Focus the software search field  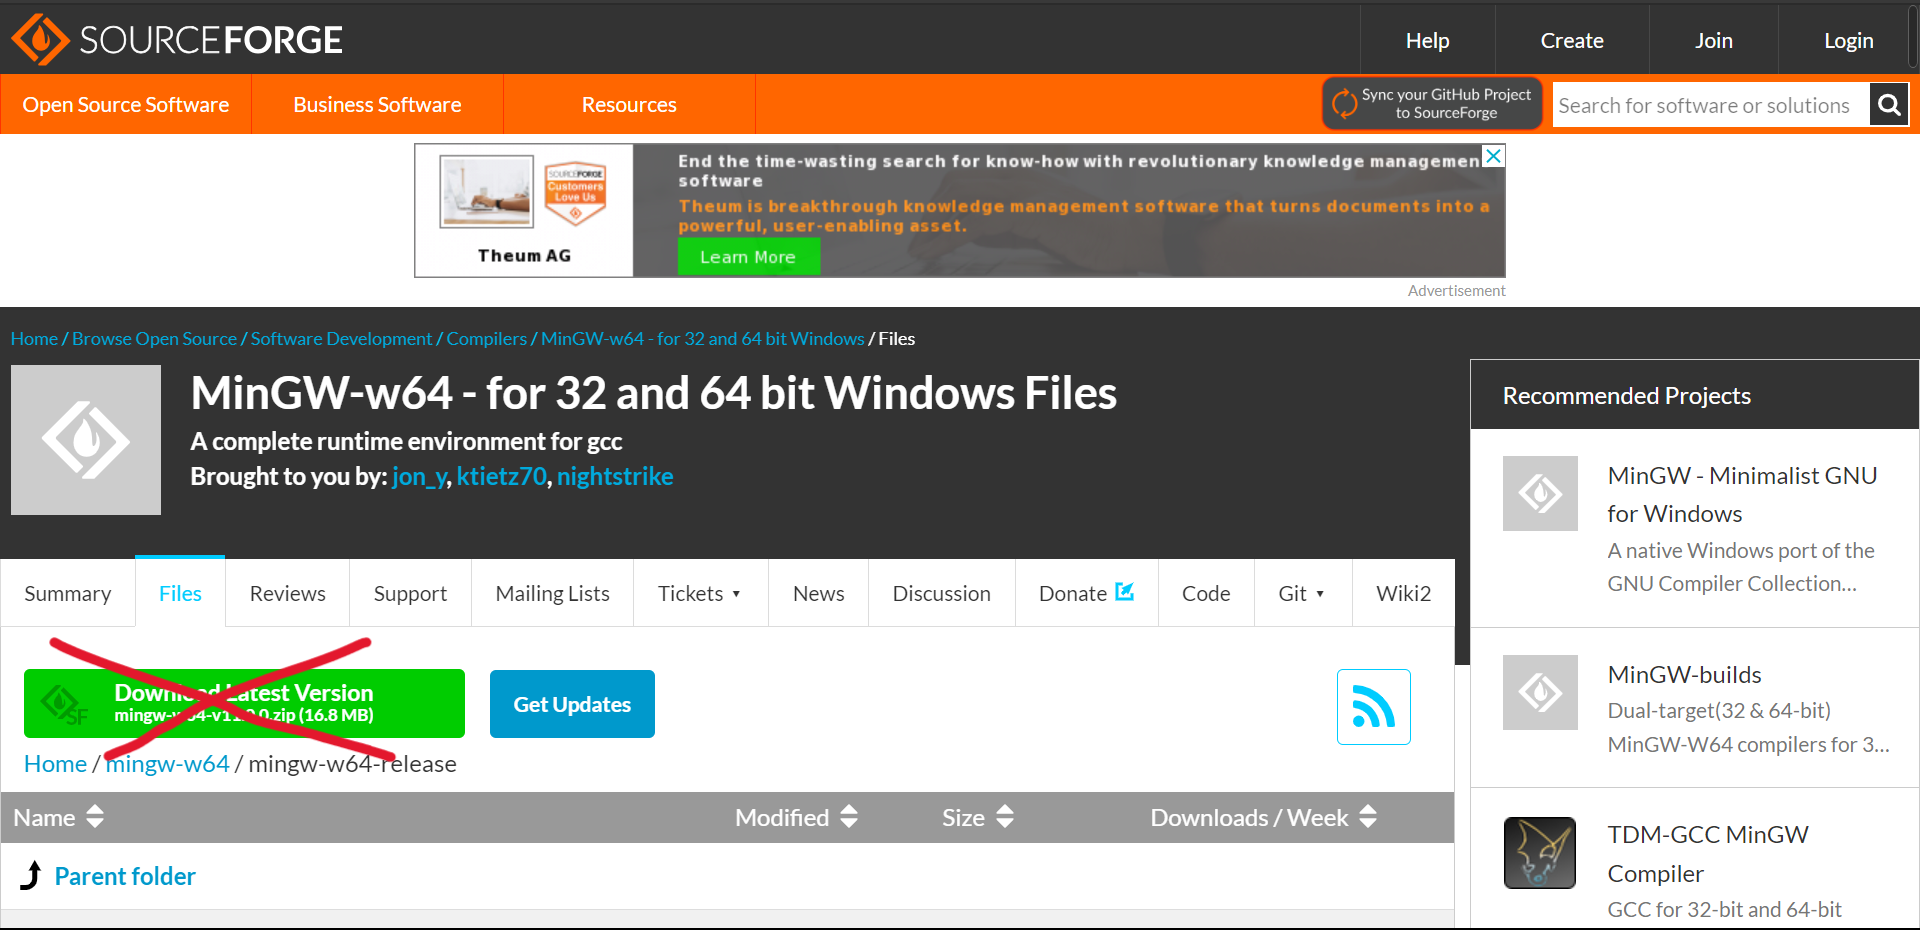pos(1710,105)
